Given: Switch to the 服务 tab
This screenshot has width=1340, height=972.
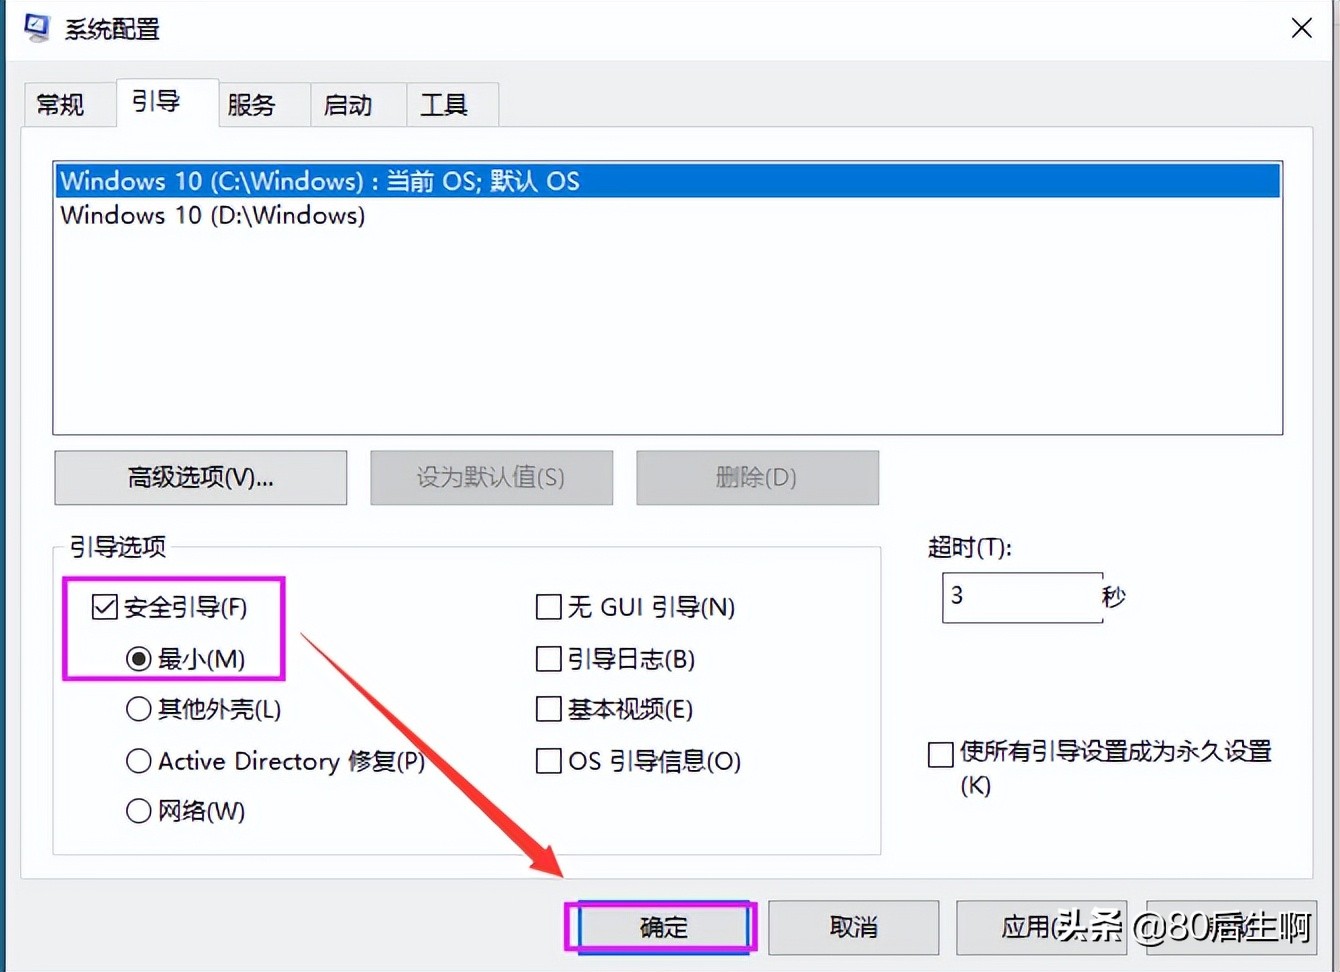Looking at the screenshot, I should tap(251, 104).
